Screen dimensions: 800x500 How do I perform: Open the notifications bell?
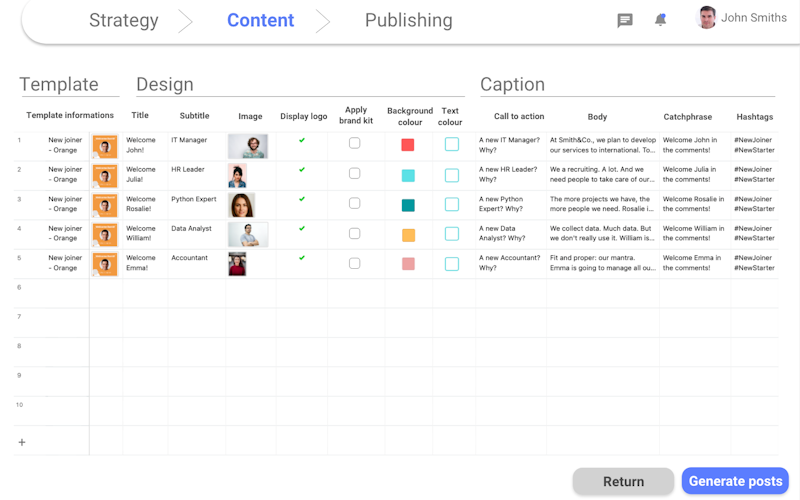660,20
